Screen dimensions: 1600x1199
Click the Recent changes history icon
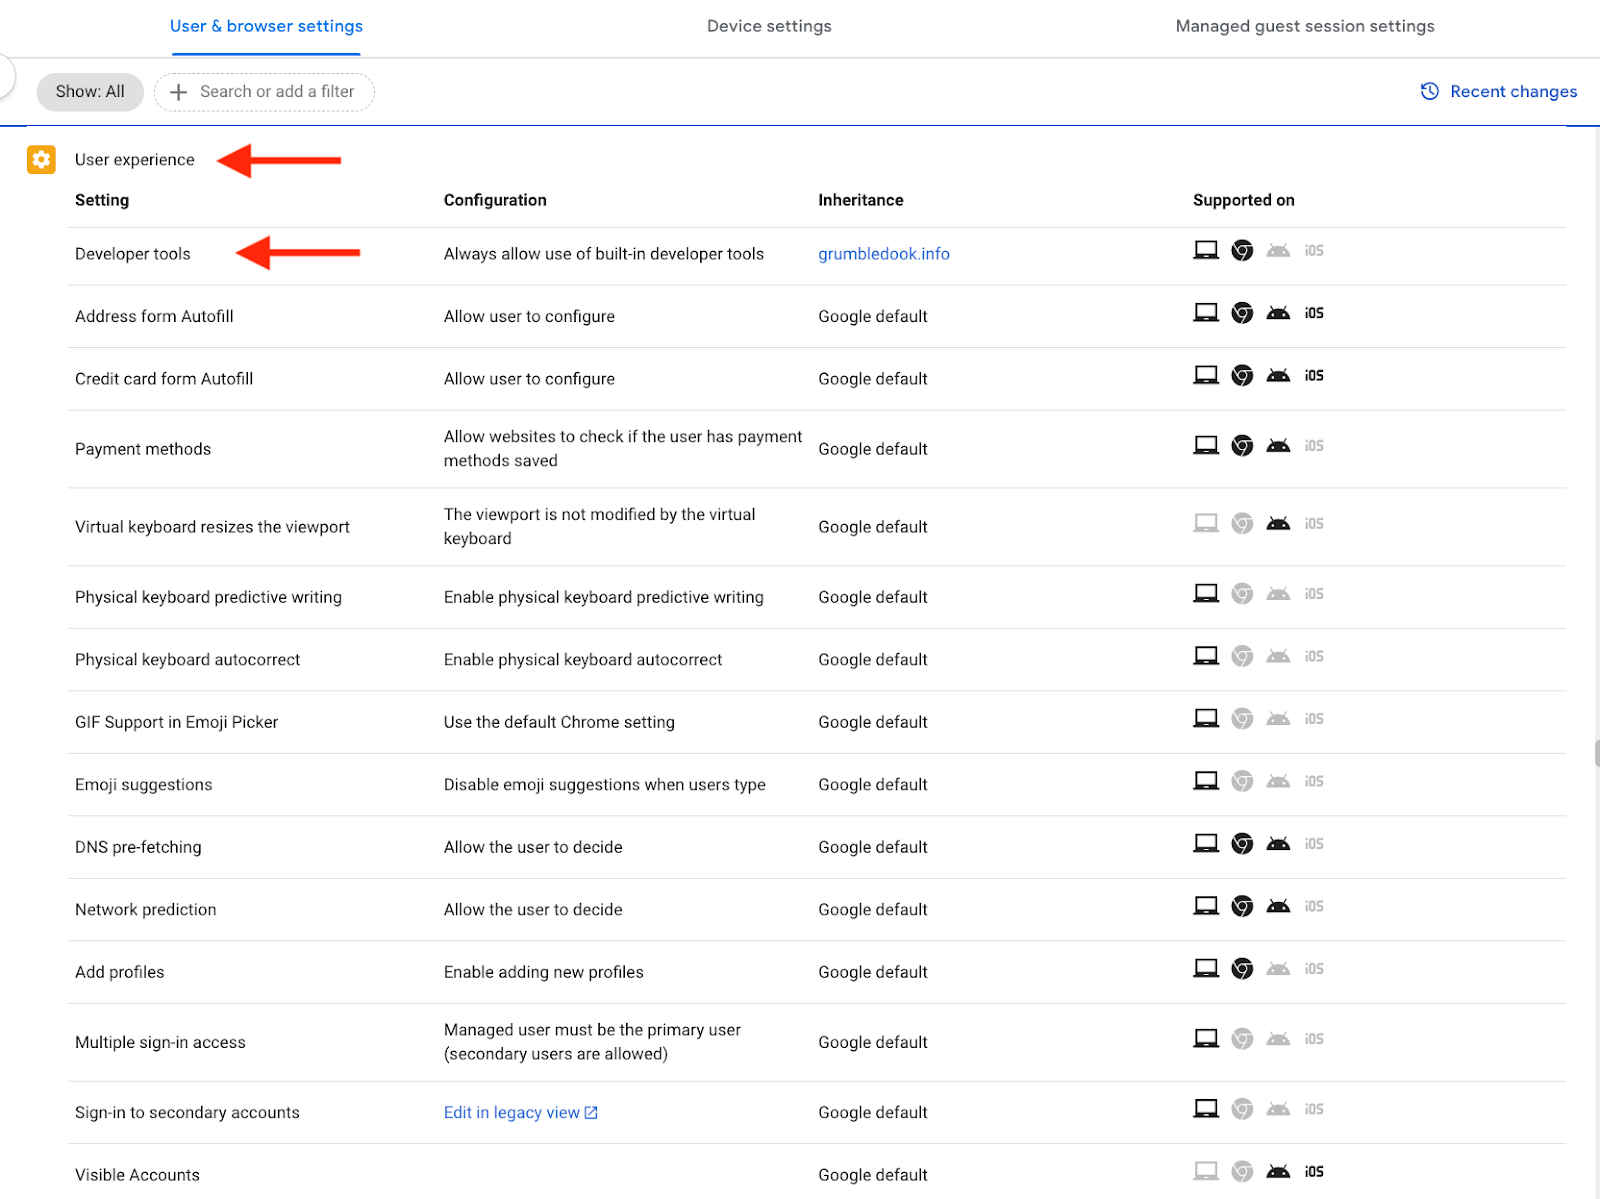pos(1430,91)
